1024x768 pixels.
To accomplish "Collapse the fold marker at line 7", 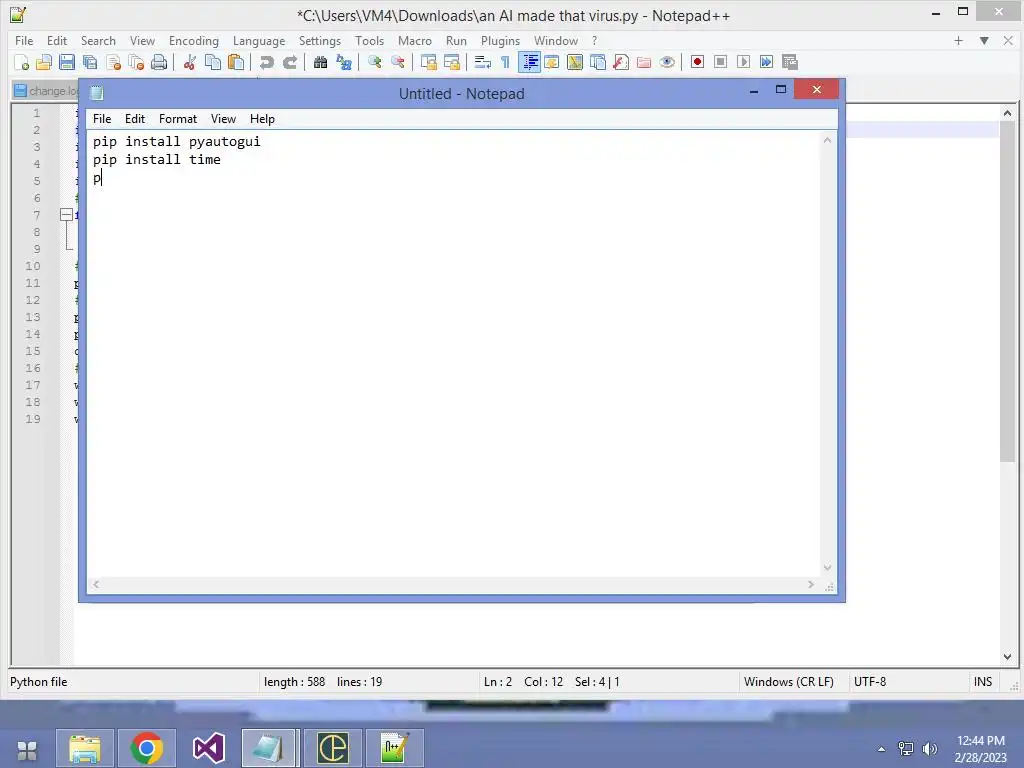I will 66,214.
